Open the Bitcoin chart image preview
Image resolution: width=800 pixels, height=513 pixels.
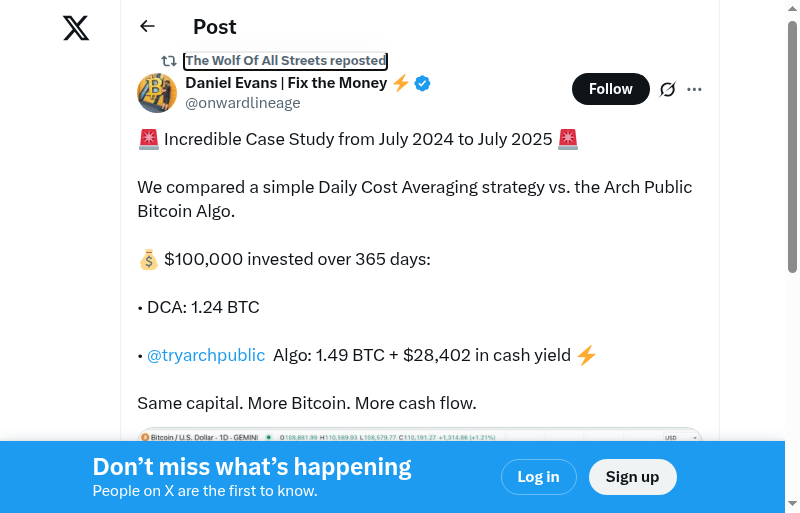(419, 435)
